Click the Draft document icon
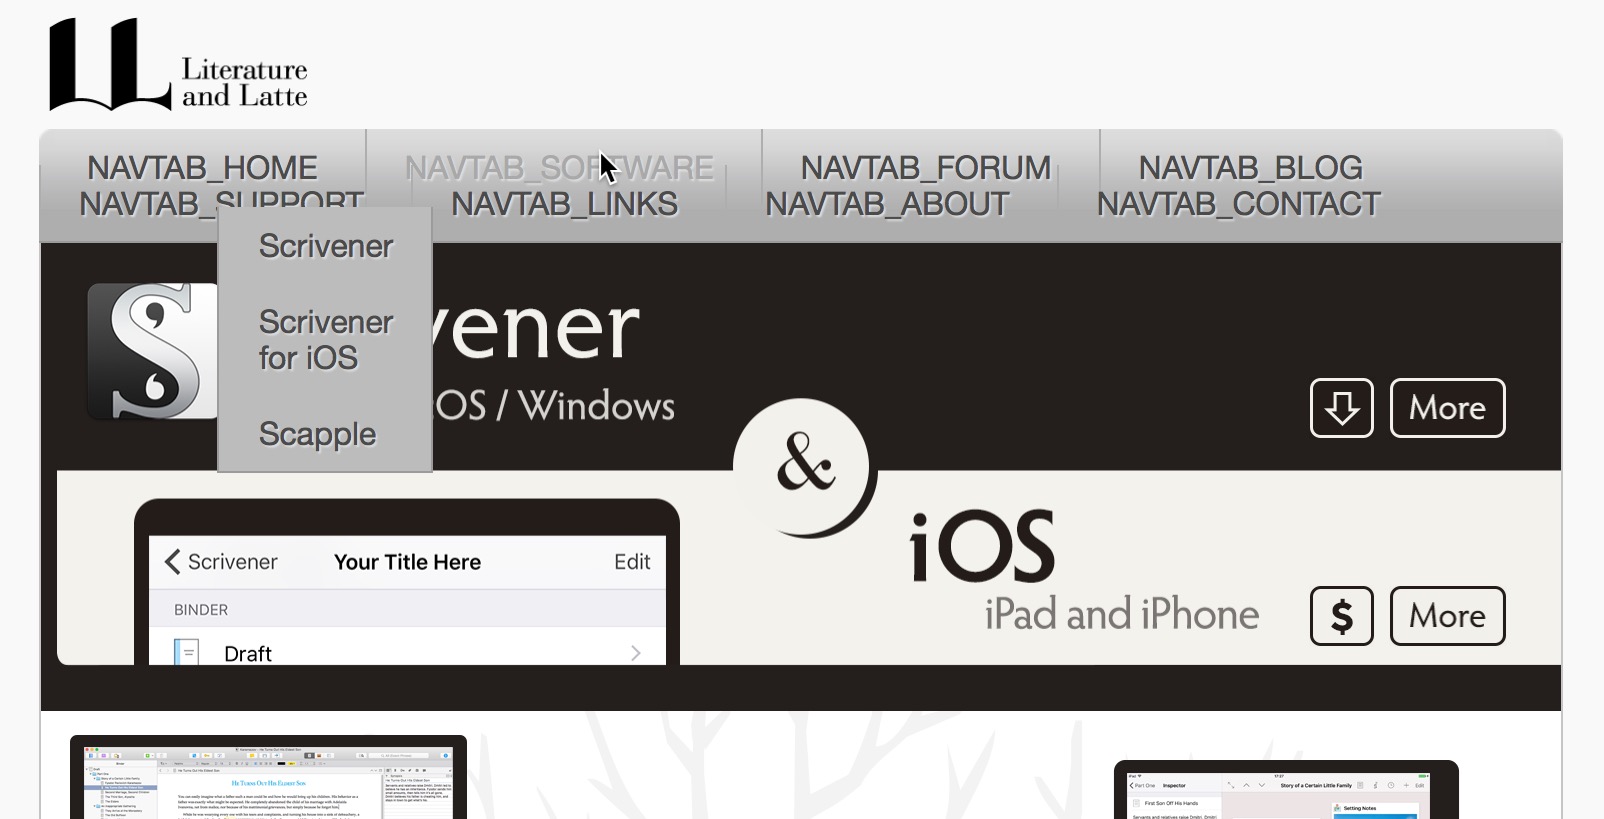 point(186,652)
